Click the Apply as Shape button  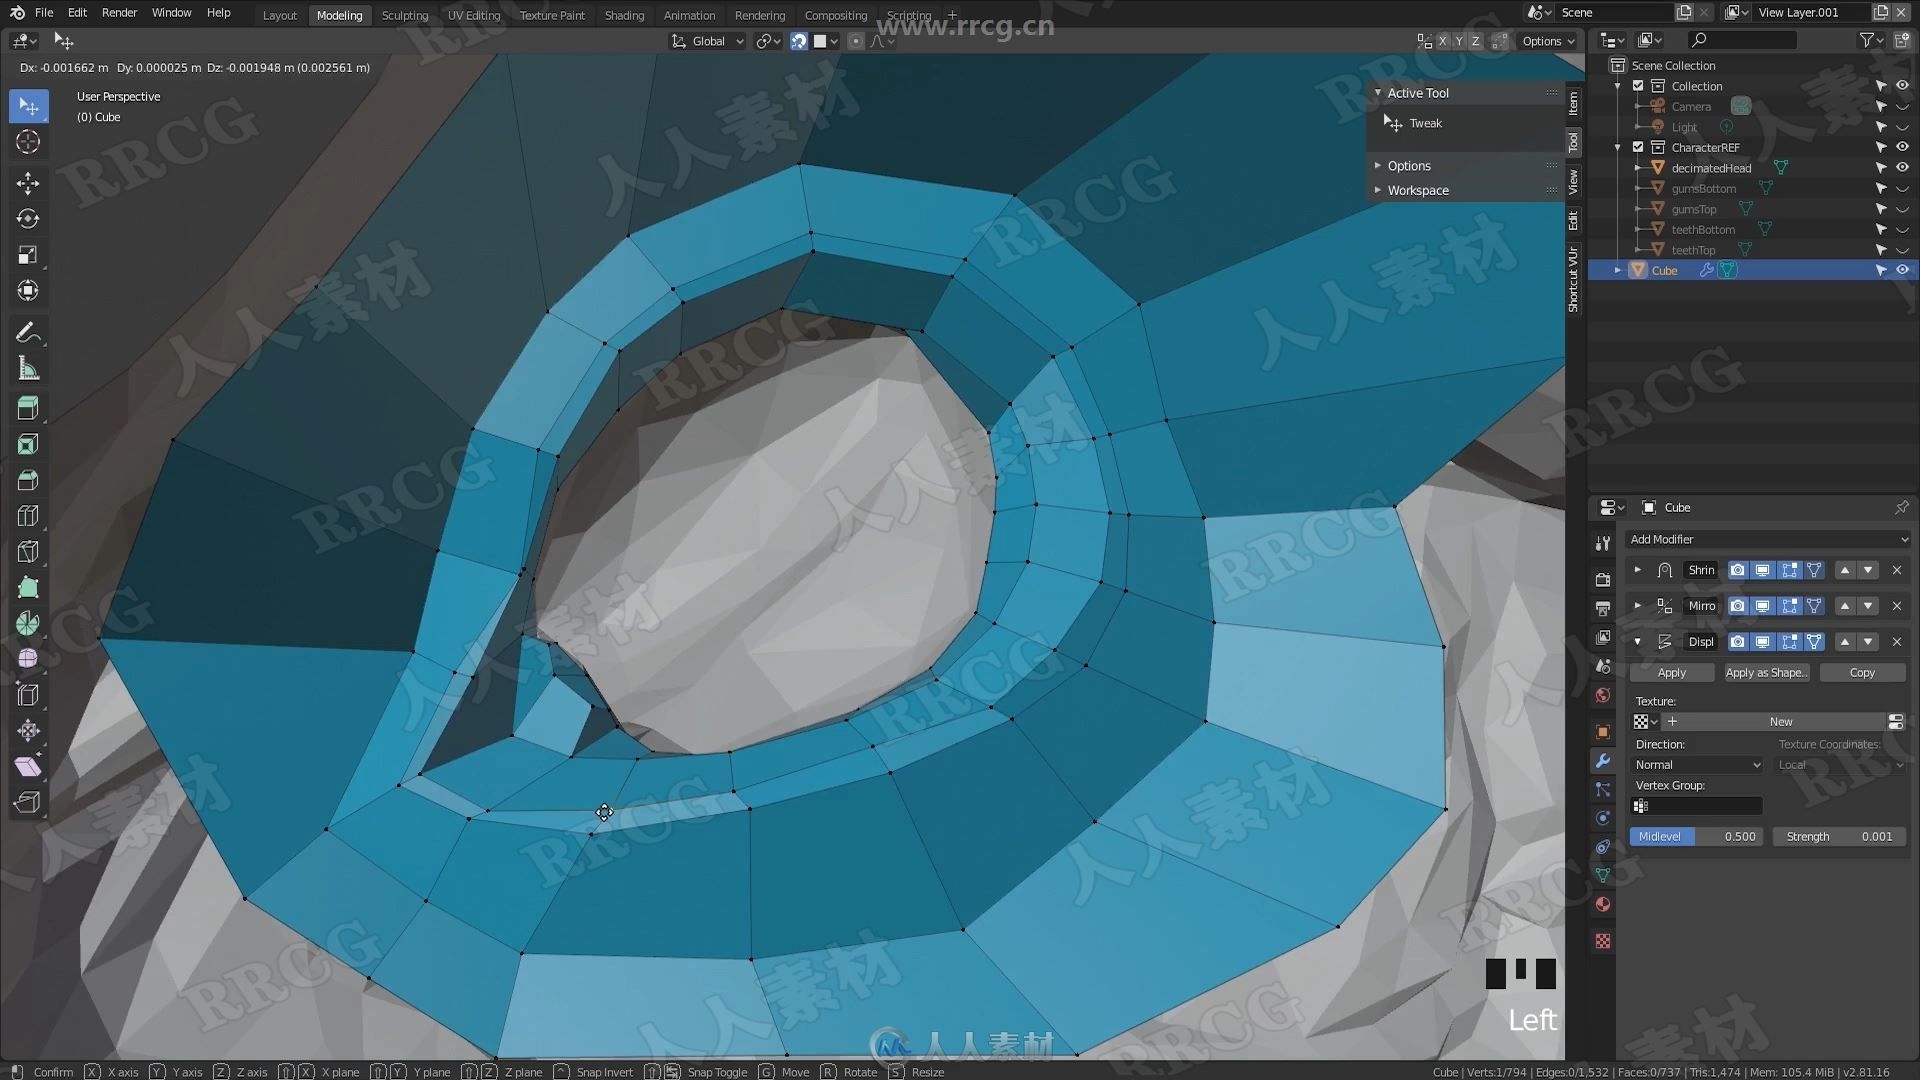[x=1766, y=673]
